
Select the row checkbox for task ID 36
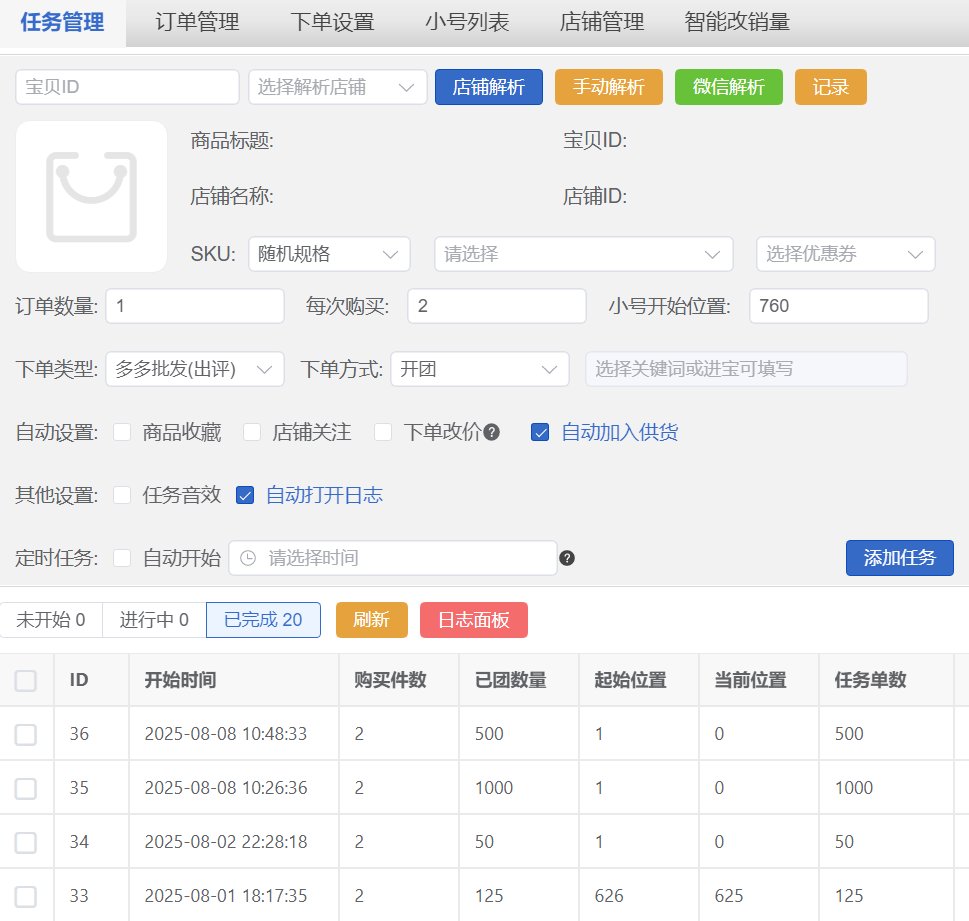pos(26,734)
